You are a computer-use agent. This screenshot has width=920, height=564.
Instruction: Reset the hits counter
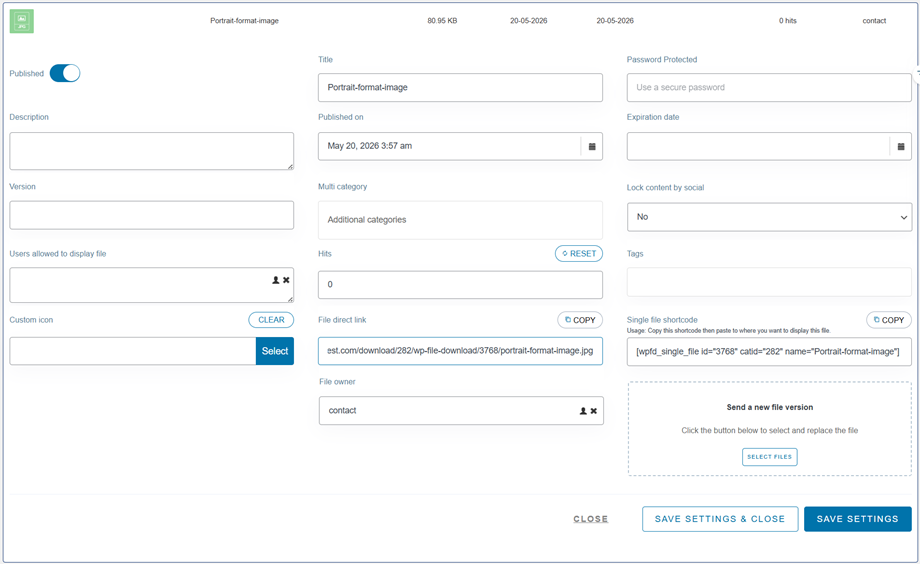pyautogui.click(x=579, y=254)
